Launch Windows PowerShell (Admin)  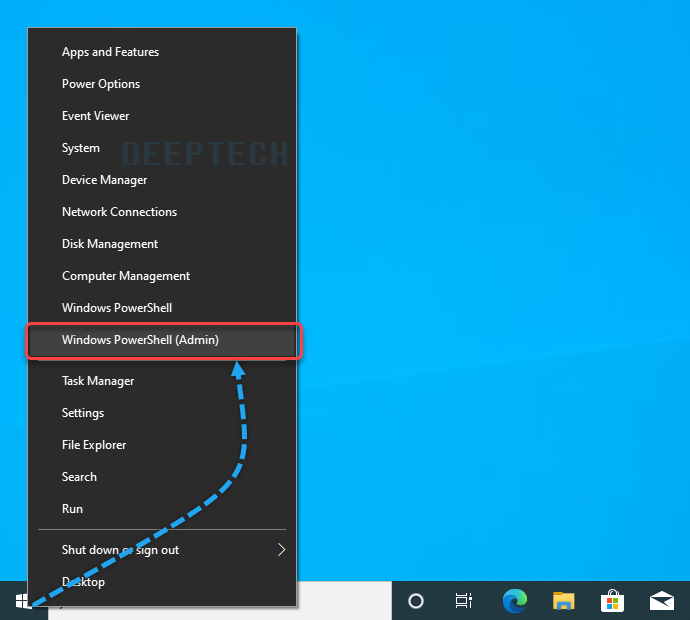pos(162,340)
